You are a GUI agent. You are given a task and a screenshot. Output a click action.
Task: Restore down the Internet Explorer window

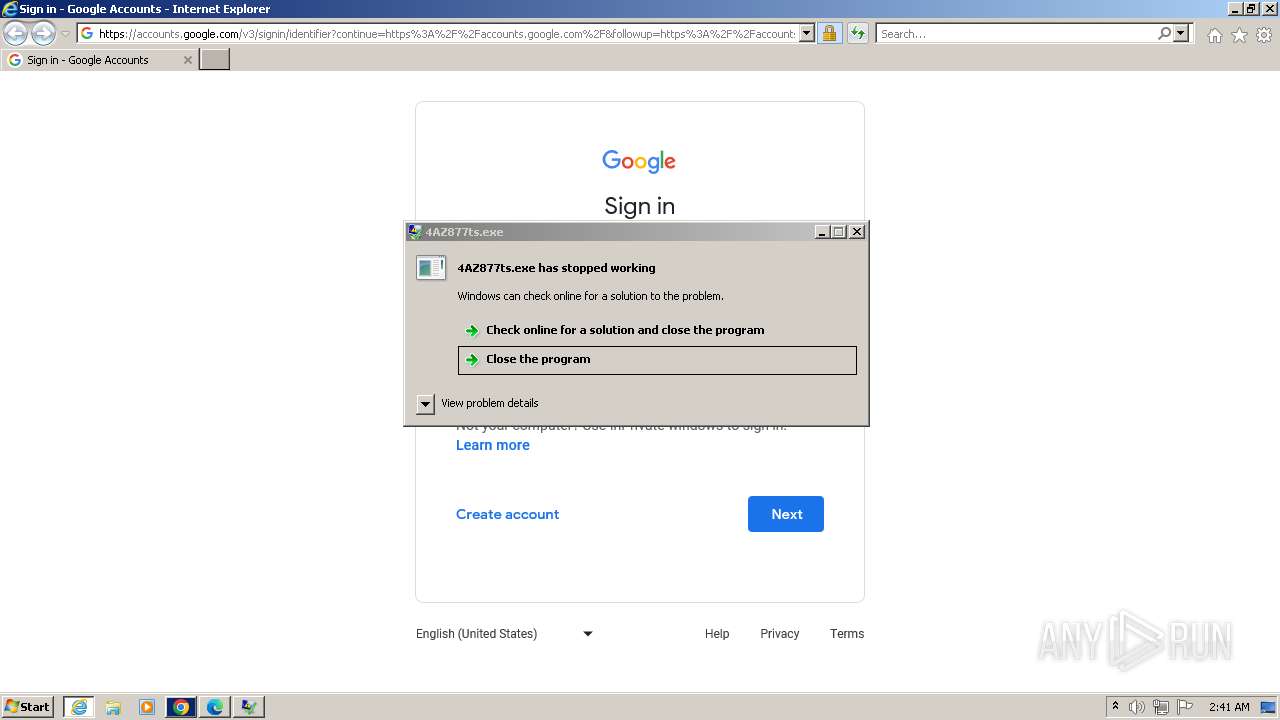click(x=1251, y=9)
